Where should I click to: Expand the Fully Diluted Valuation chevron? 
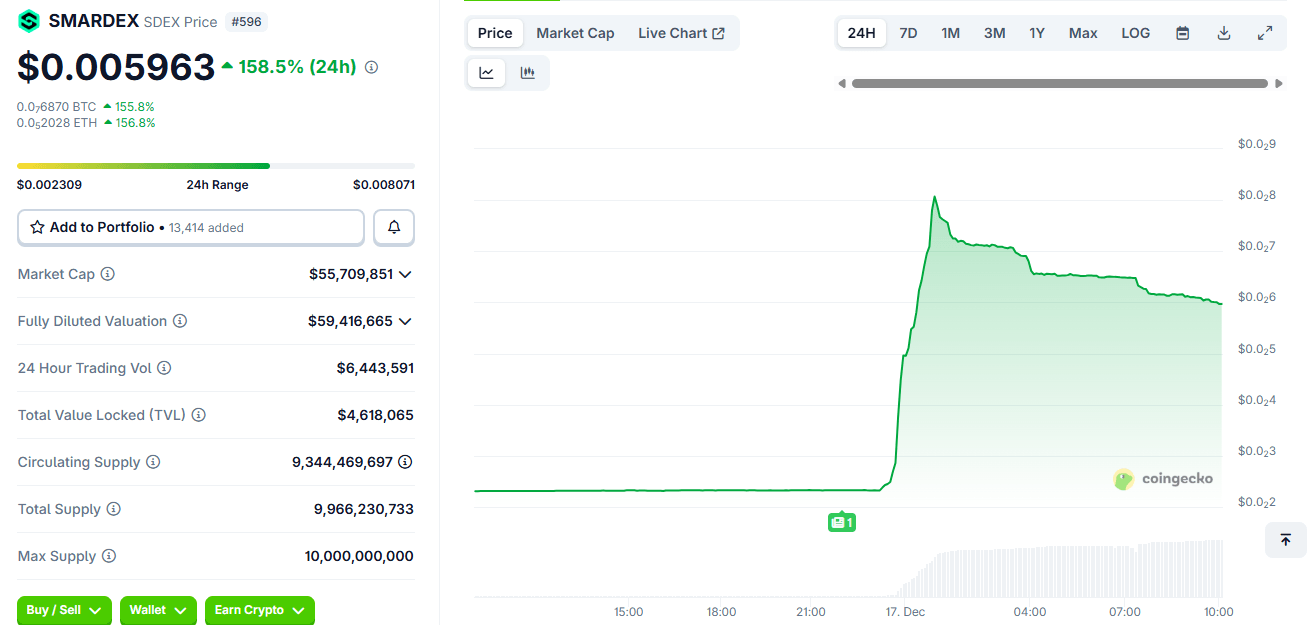click(x=405, y=321)
